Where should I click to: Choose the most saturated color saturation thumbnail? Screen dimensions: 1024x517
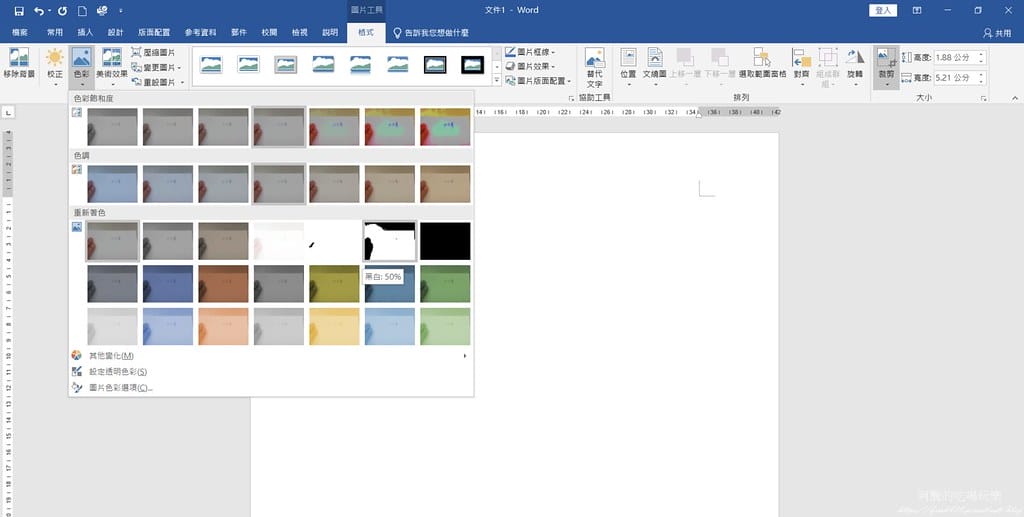pyautogui.click(x=445, y=127)
